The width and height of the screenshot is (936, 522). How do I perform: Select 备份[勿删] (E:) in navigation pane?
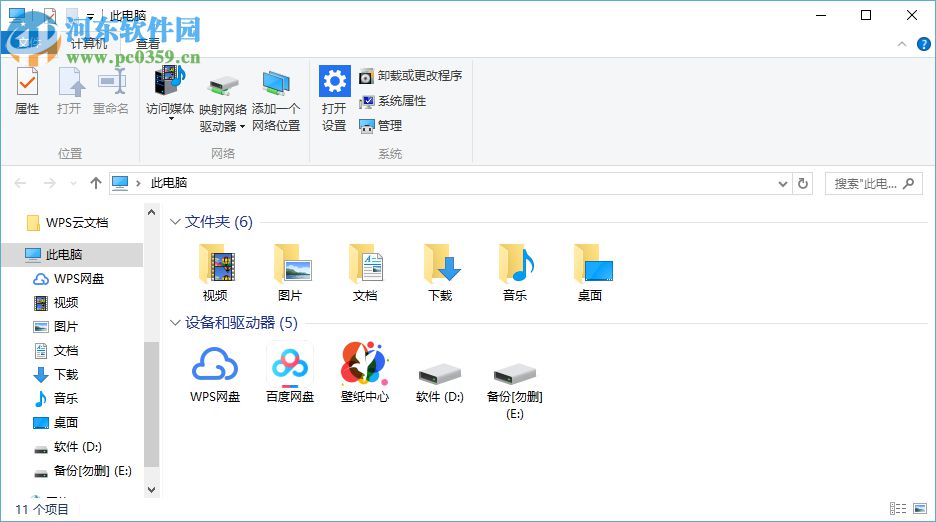click(x=82, y=471)
